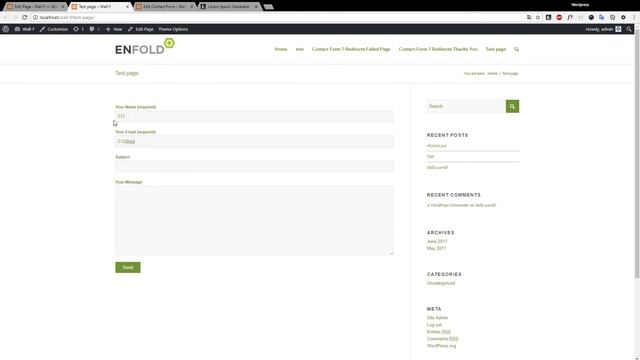Open the test menu item in navigation
The width and height of the screenshot is (640, 360).
(x=300, y=49)
